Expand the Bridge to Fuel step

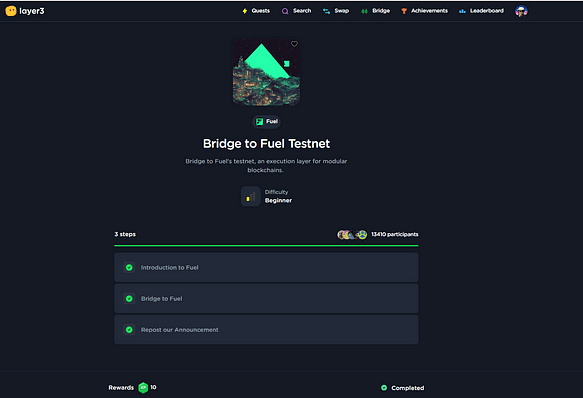tap(266, 299)
